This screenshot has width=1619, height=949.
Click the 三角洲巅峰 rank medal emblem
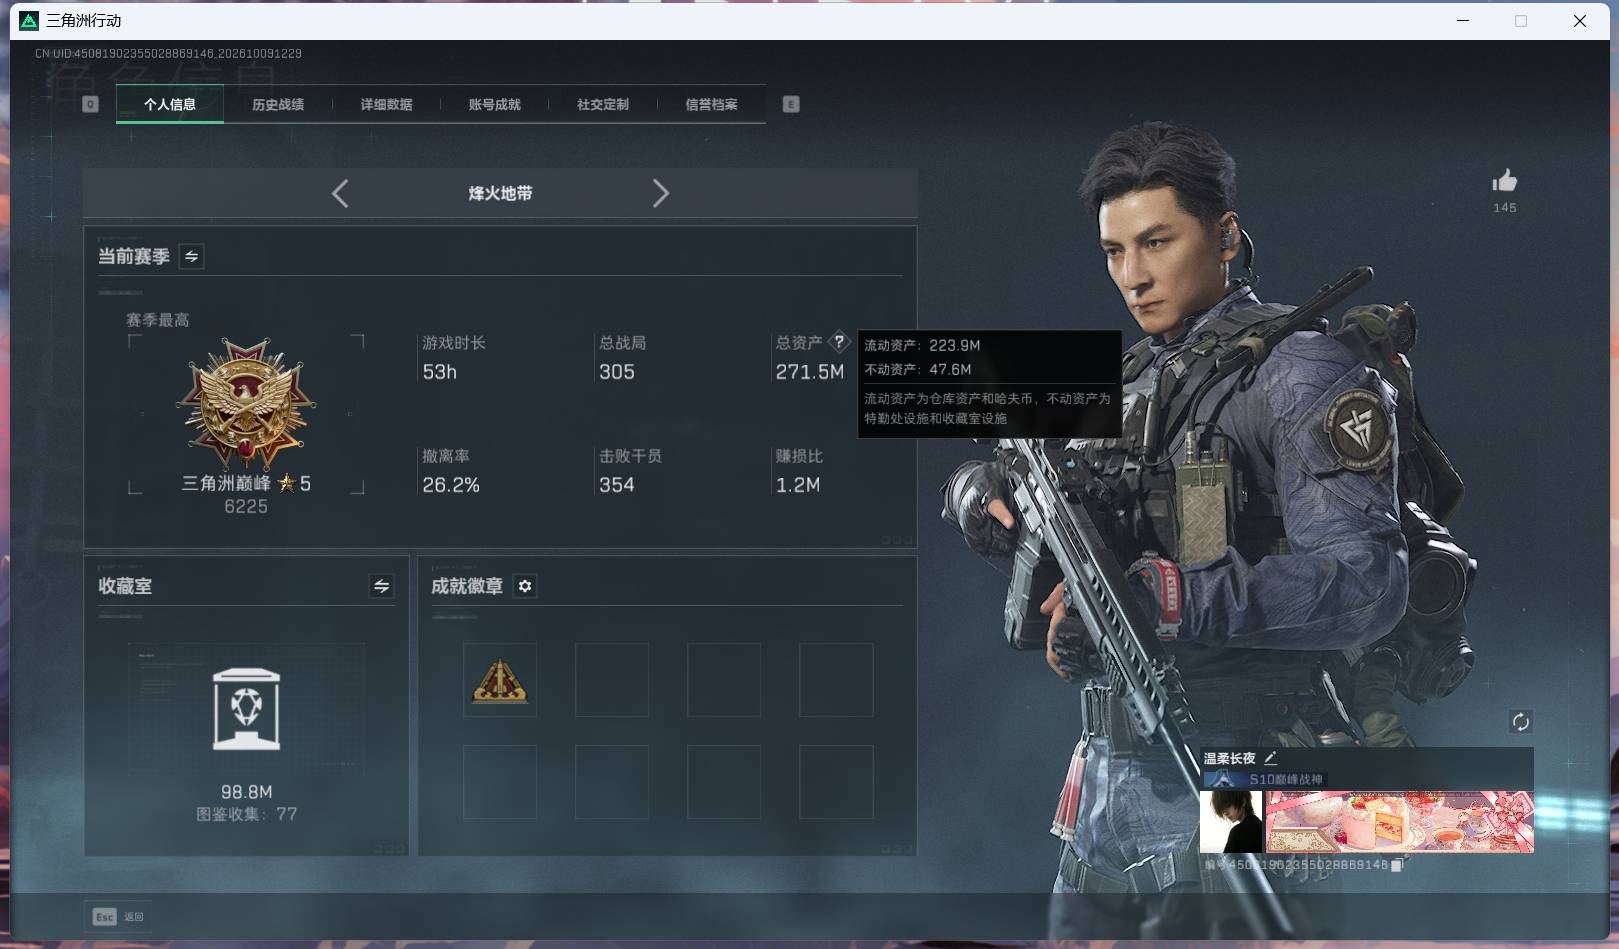(x=246, y=403)
